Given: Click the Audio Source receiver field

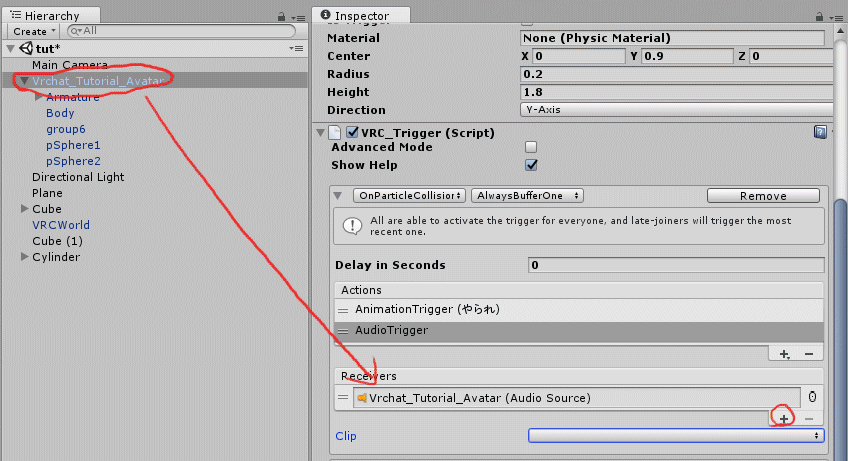Looking at the screenshot, I should click(x=577, y=398).
